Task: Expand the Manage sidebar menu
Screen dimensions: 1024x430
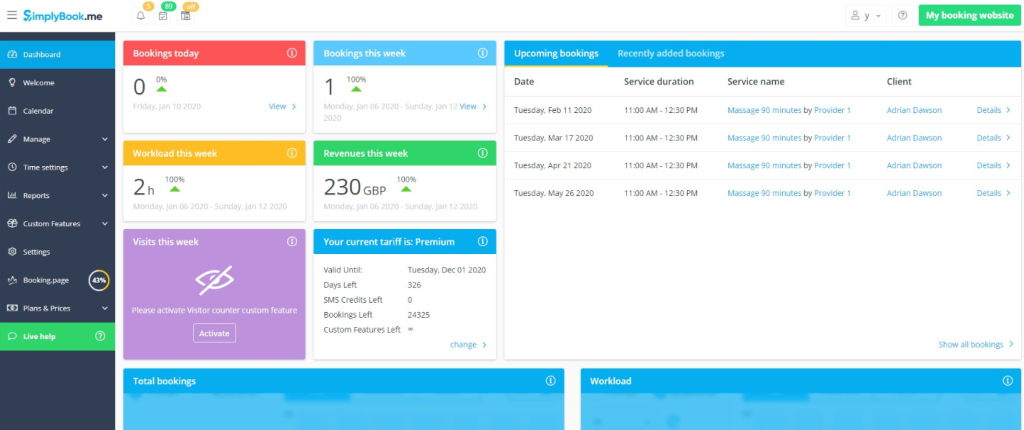Action: coord(57,139)
